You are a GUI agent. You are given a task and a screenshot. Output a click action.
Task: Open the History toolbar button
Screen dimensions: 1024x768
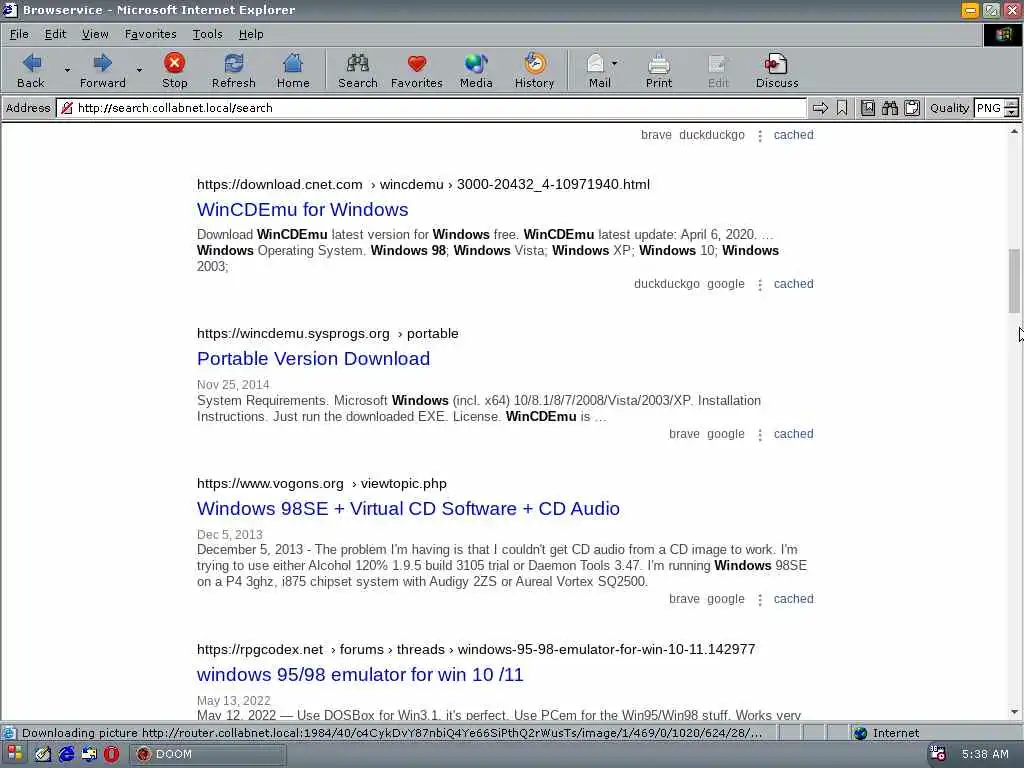[534, 71]
